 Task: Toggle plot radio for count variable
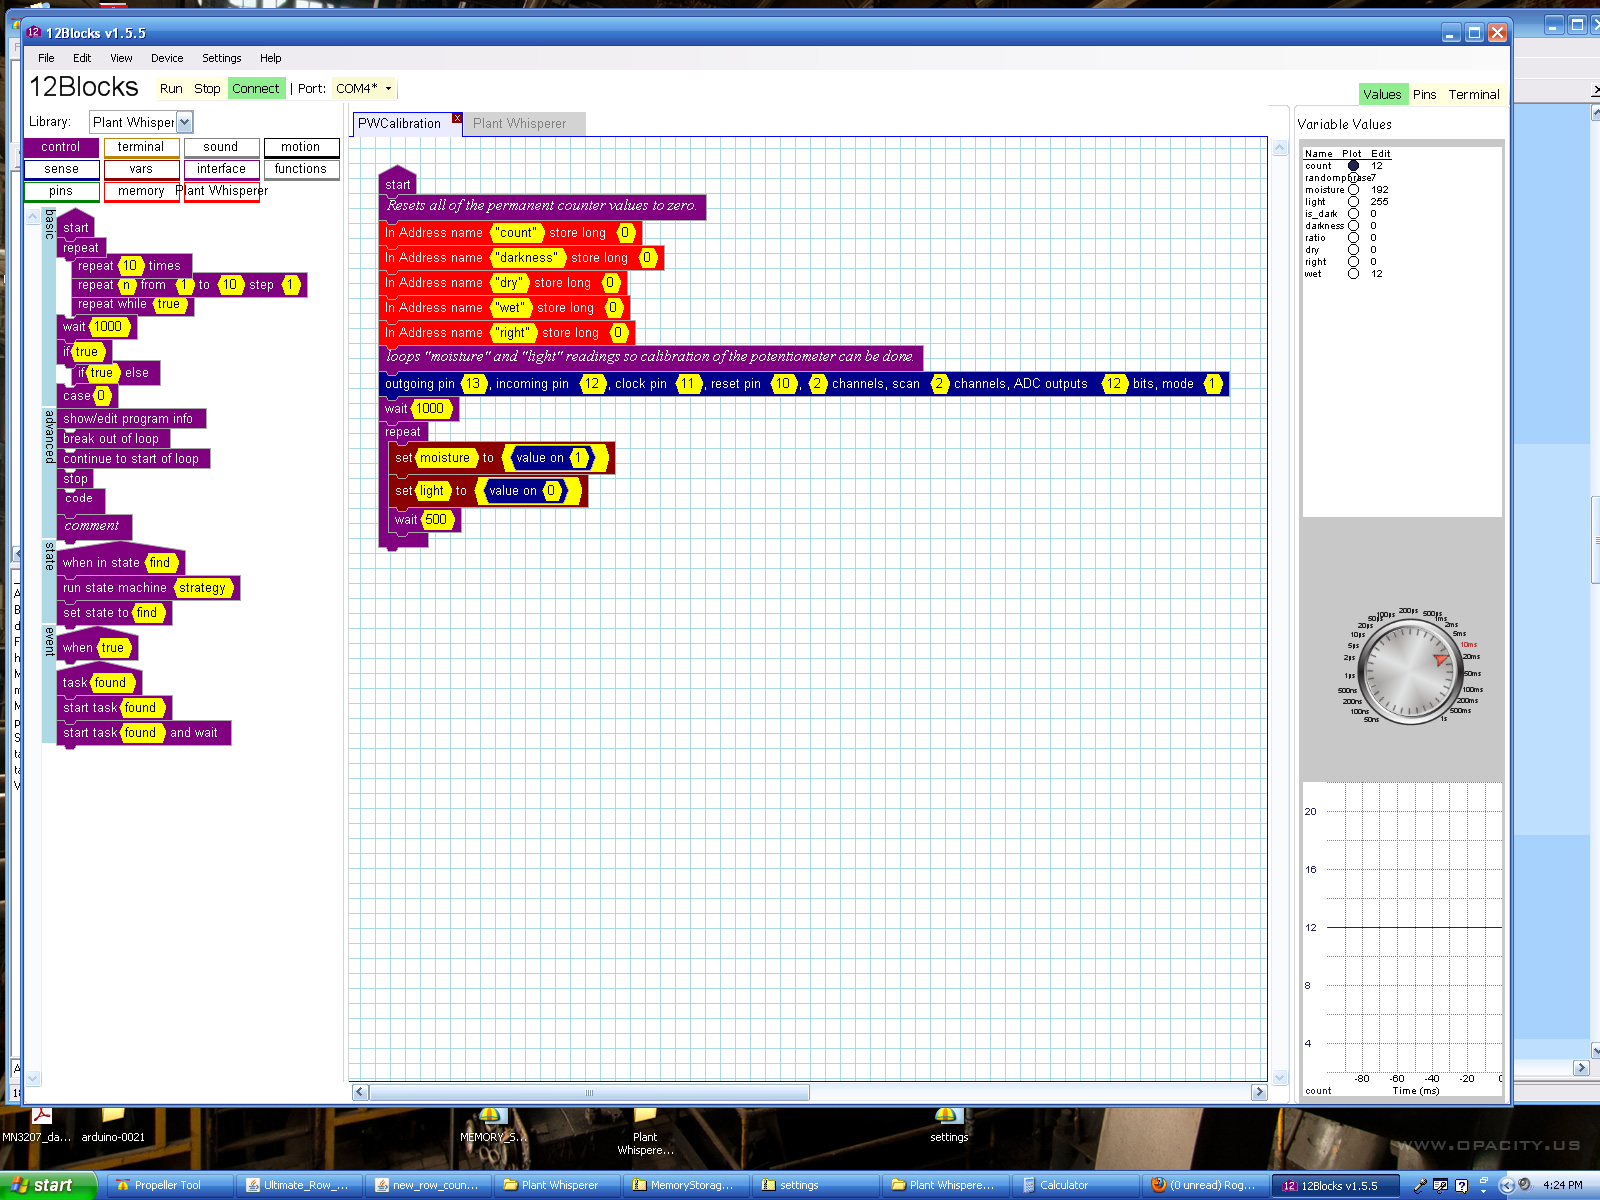click(x=1353, y=166)
